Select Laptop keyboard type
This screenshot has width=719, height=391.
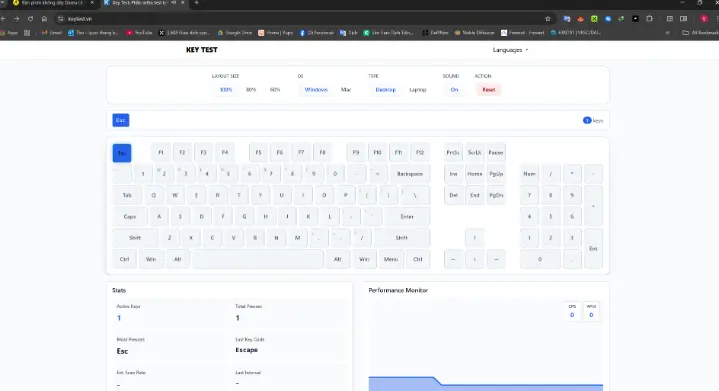pos(418,90)
